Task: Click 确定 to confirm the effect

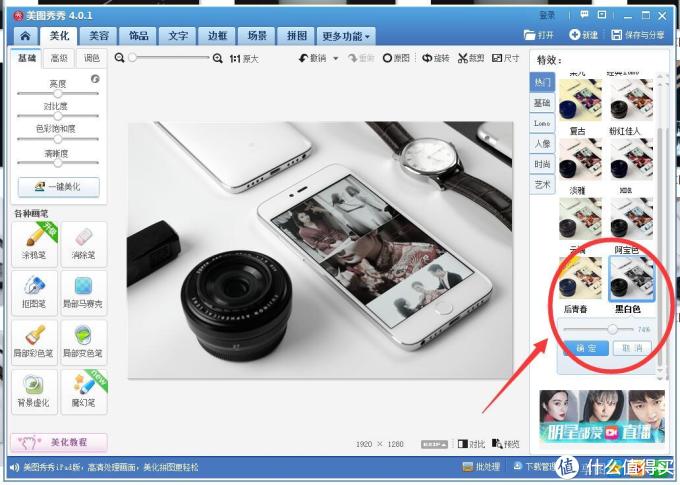Action: [586, 348]
